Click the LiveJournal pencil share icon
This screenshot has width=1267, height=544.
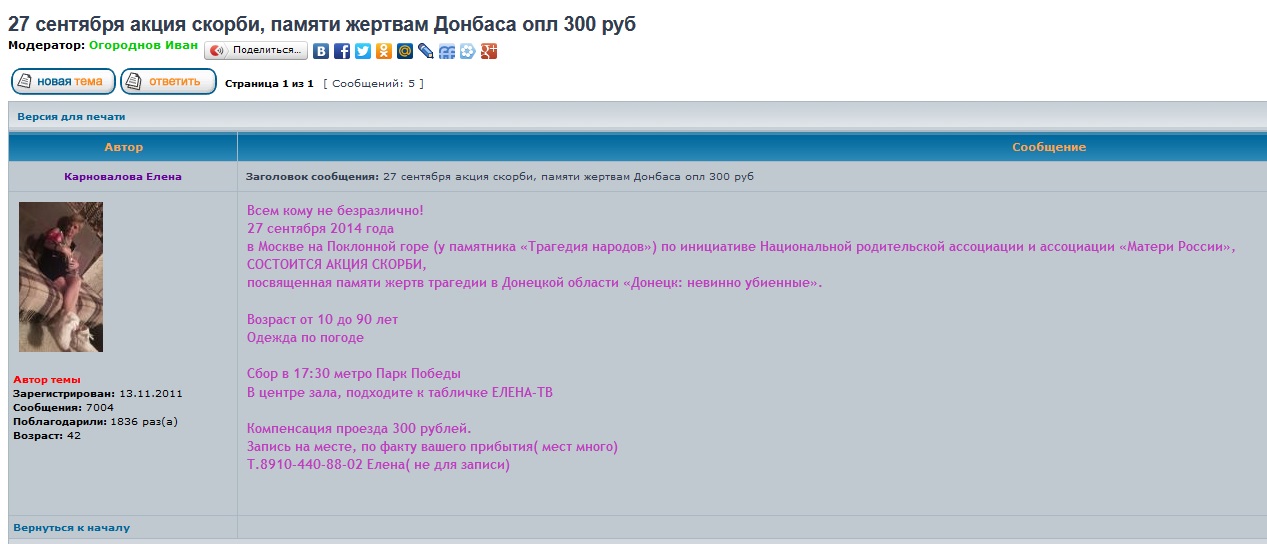426,51
